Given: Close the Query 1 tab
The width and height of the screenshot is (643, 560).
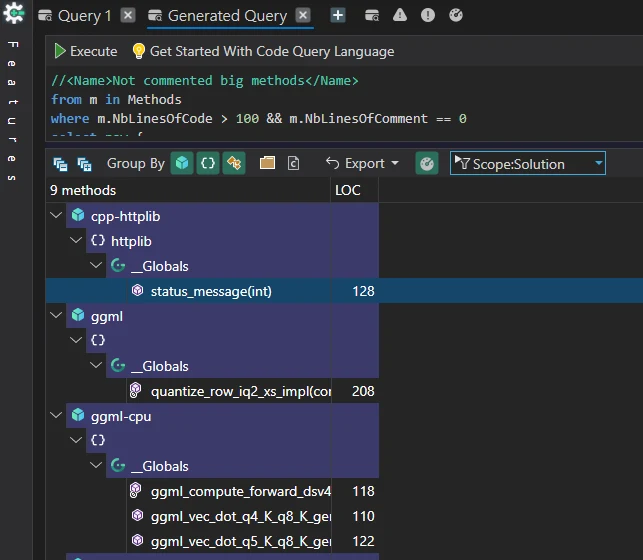Looking at the screenshot, I should [128, 16].
